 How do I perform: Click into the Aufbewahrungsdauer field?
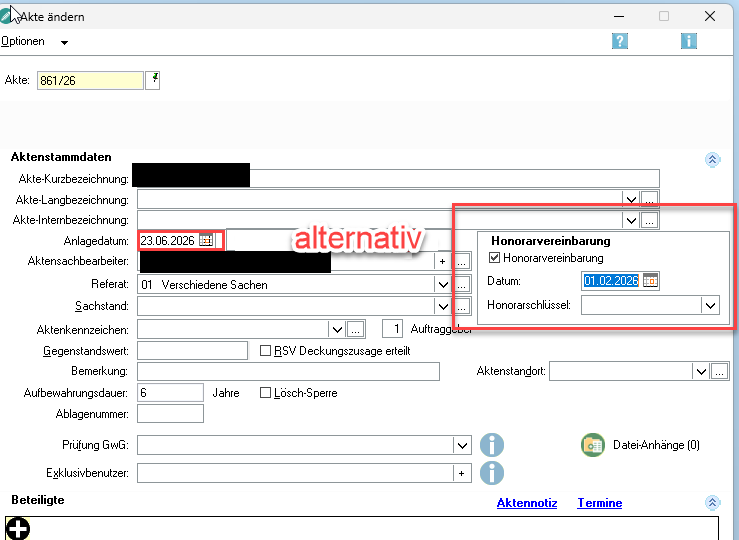click(x=171, y=393)
